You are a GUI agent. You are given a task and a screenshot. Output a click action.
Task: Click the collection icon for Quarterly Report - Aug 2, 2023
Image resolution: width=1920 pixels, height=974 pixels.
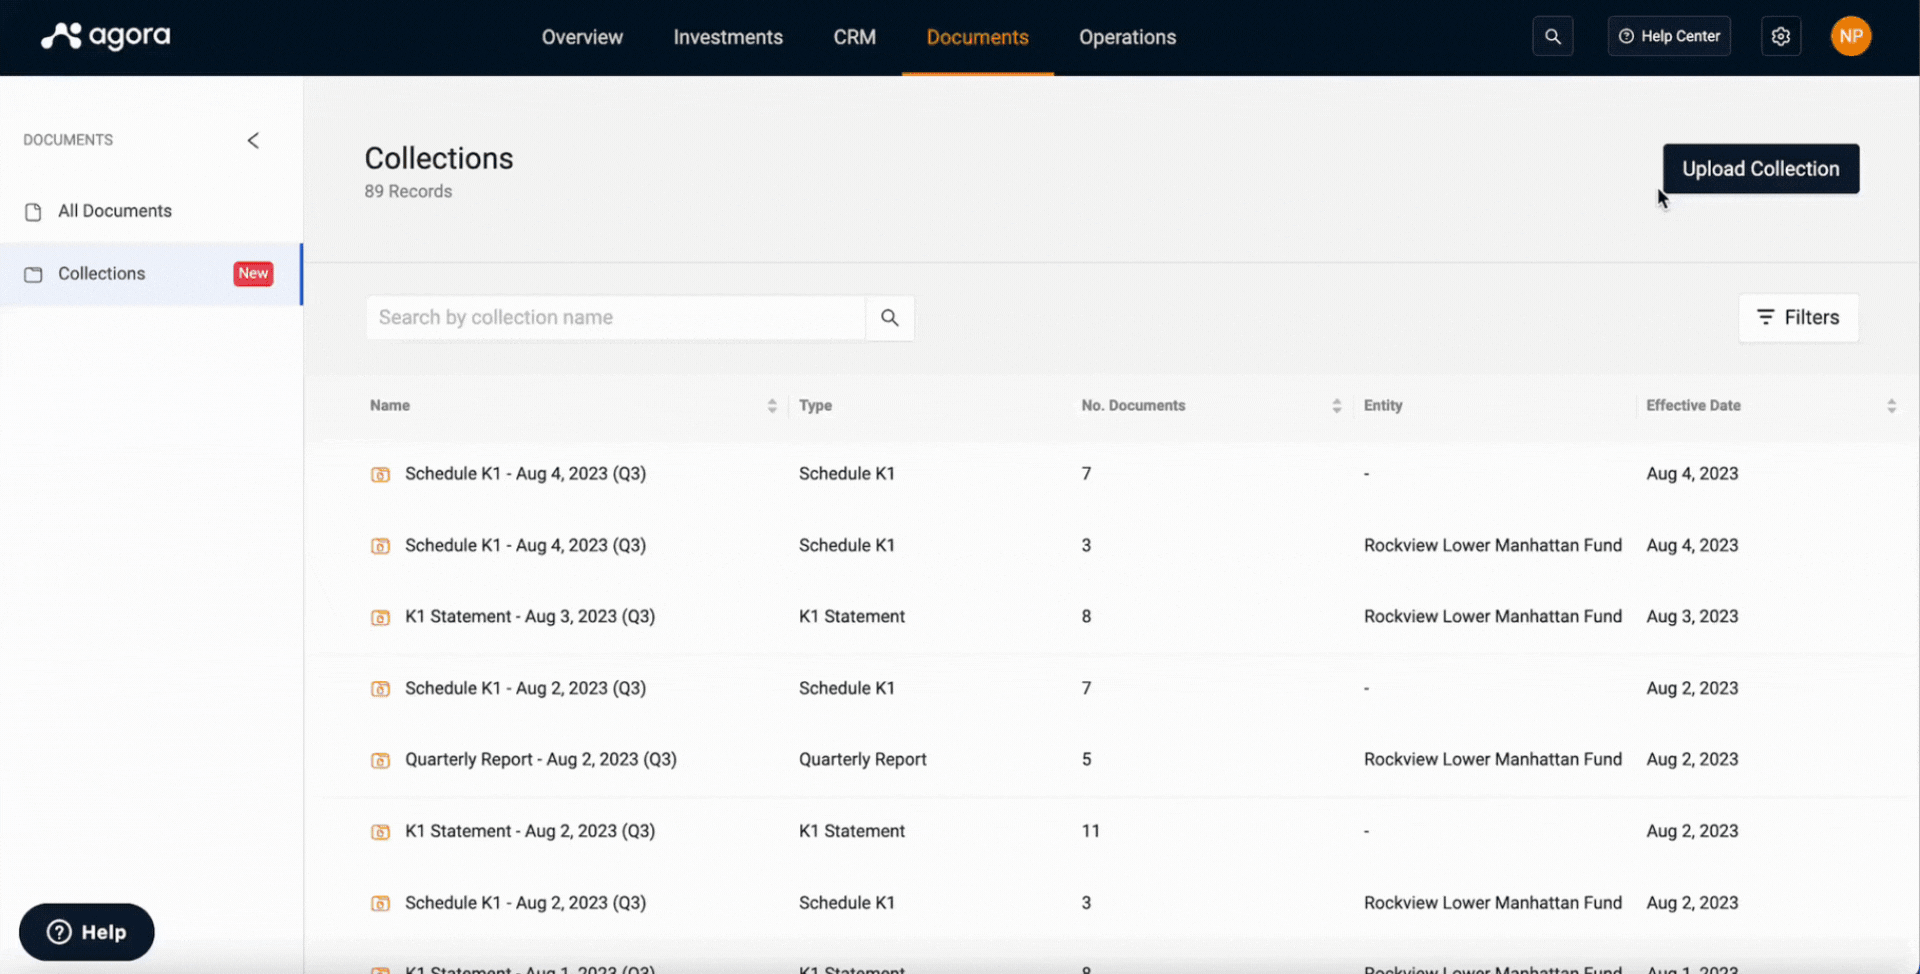coord(380,760)
